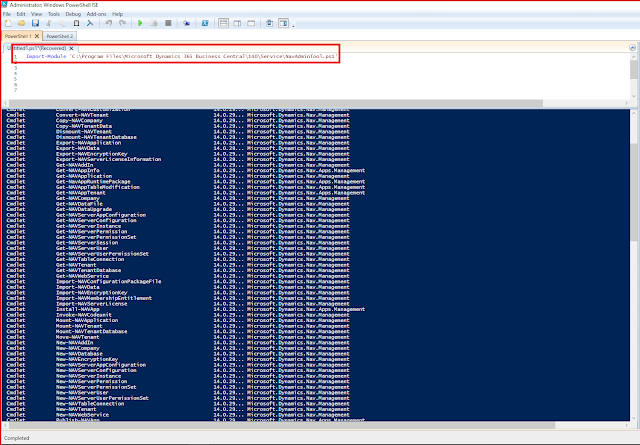This screenshot has width=640, height=445.
Task: Toggle the Show Command Add-on pane
Action: 283,23
